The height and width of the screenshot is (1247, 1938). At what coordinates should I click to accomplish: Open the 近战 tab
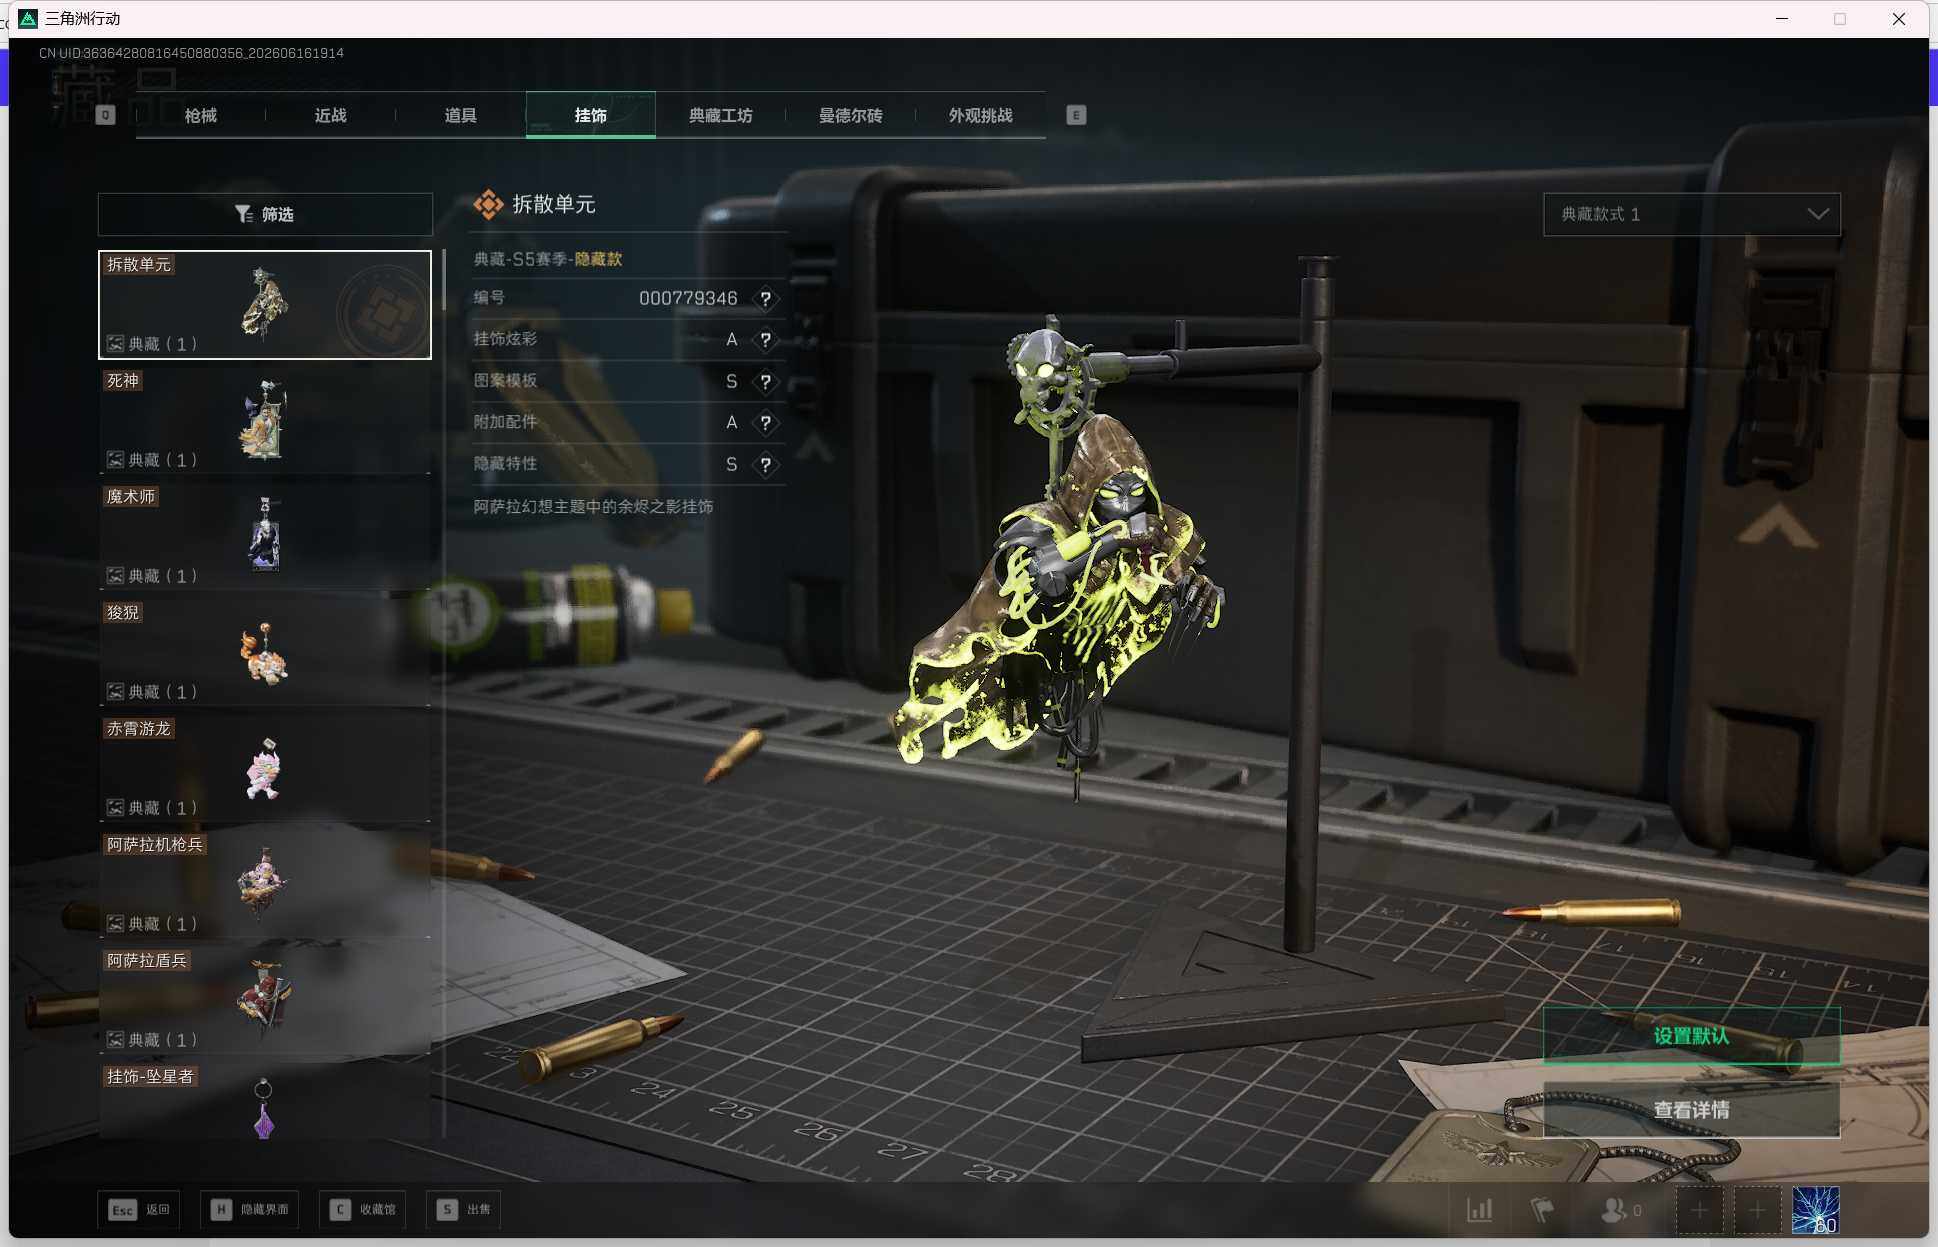(331, 115)
